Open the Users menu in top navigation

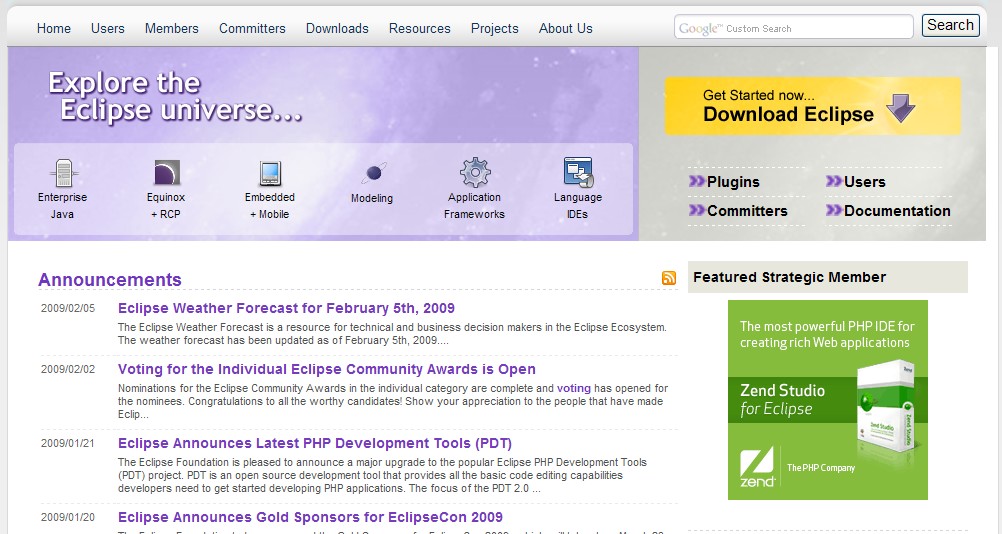click(x=107, y=29)
